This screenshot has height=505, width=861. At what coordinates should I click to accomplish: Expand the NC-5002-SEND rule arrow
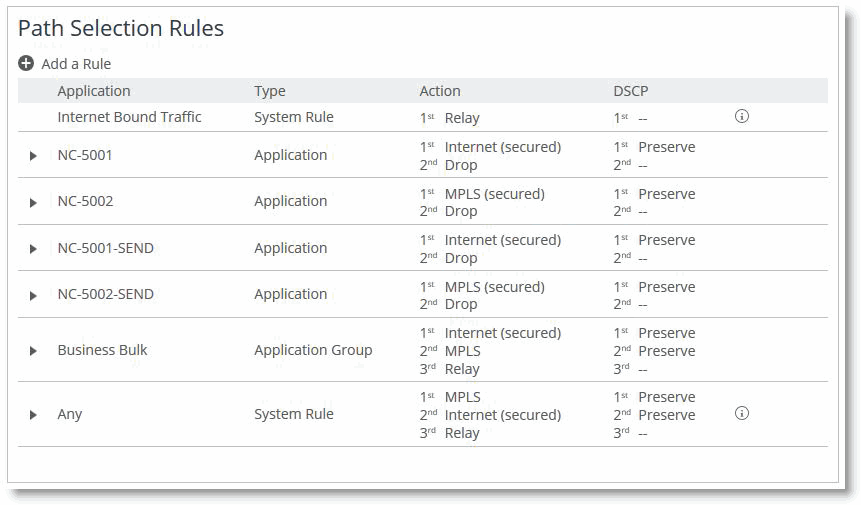pos(33,295)
